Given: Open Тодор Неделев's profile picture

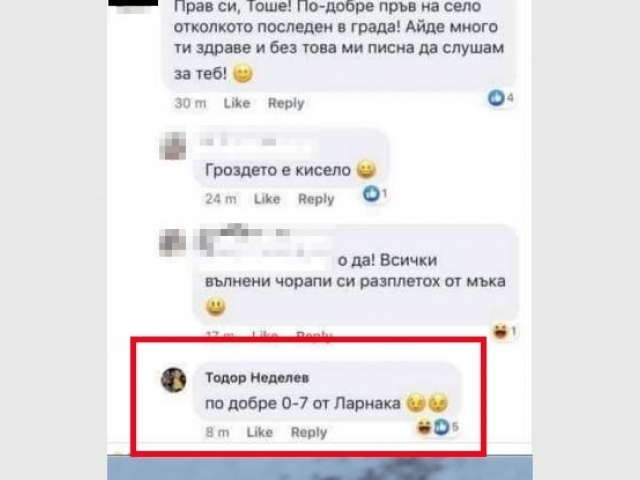Looking at the screenshot, I should (x=174, y=380).
